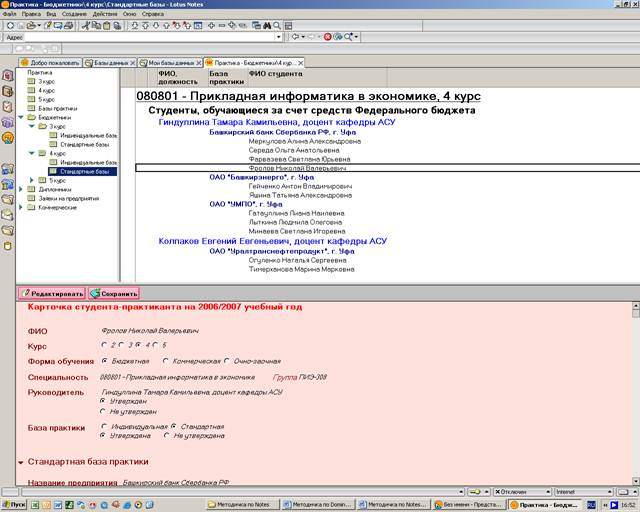
Task: Click the magnifier Search icon next to binoculars
Action: [x=277, y=26]
